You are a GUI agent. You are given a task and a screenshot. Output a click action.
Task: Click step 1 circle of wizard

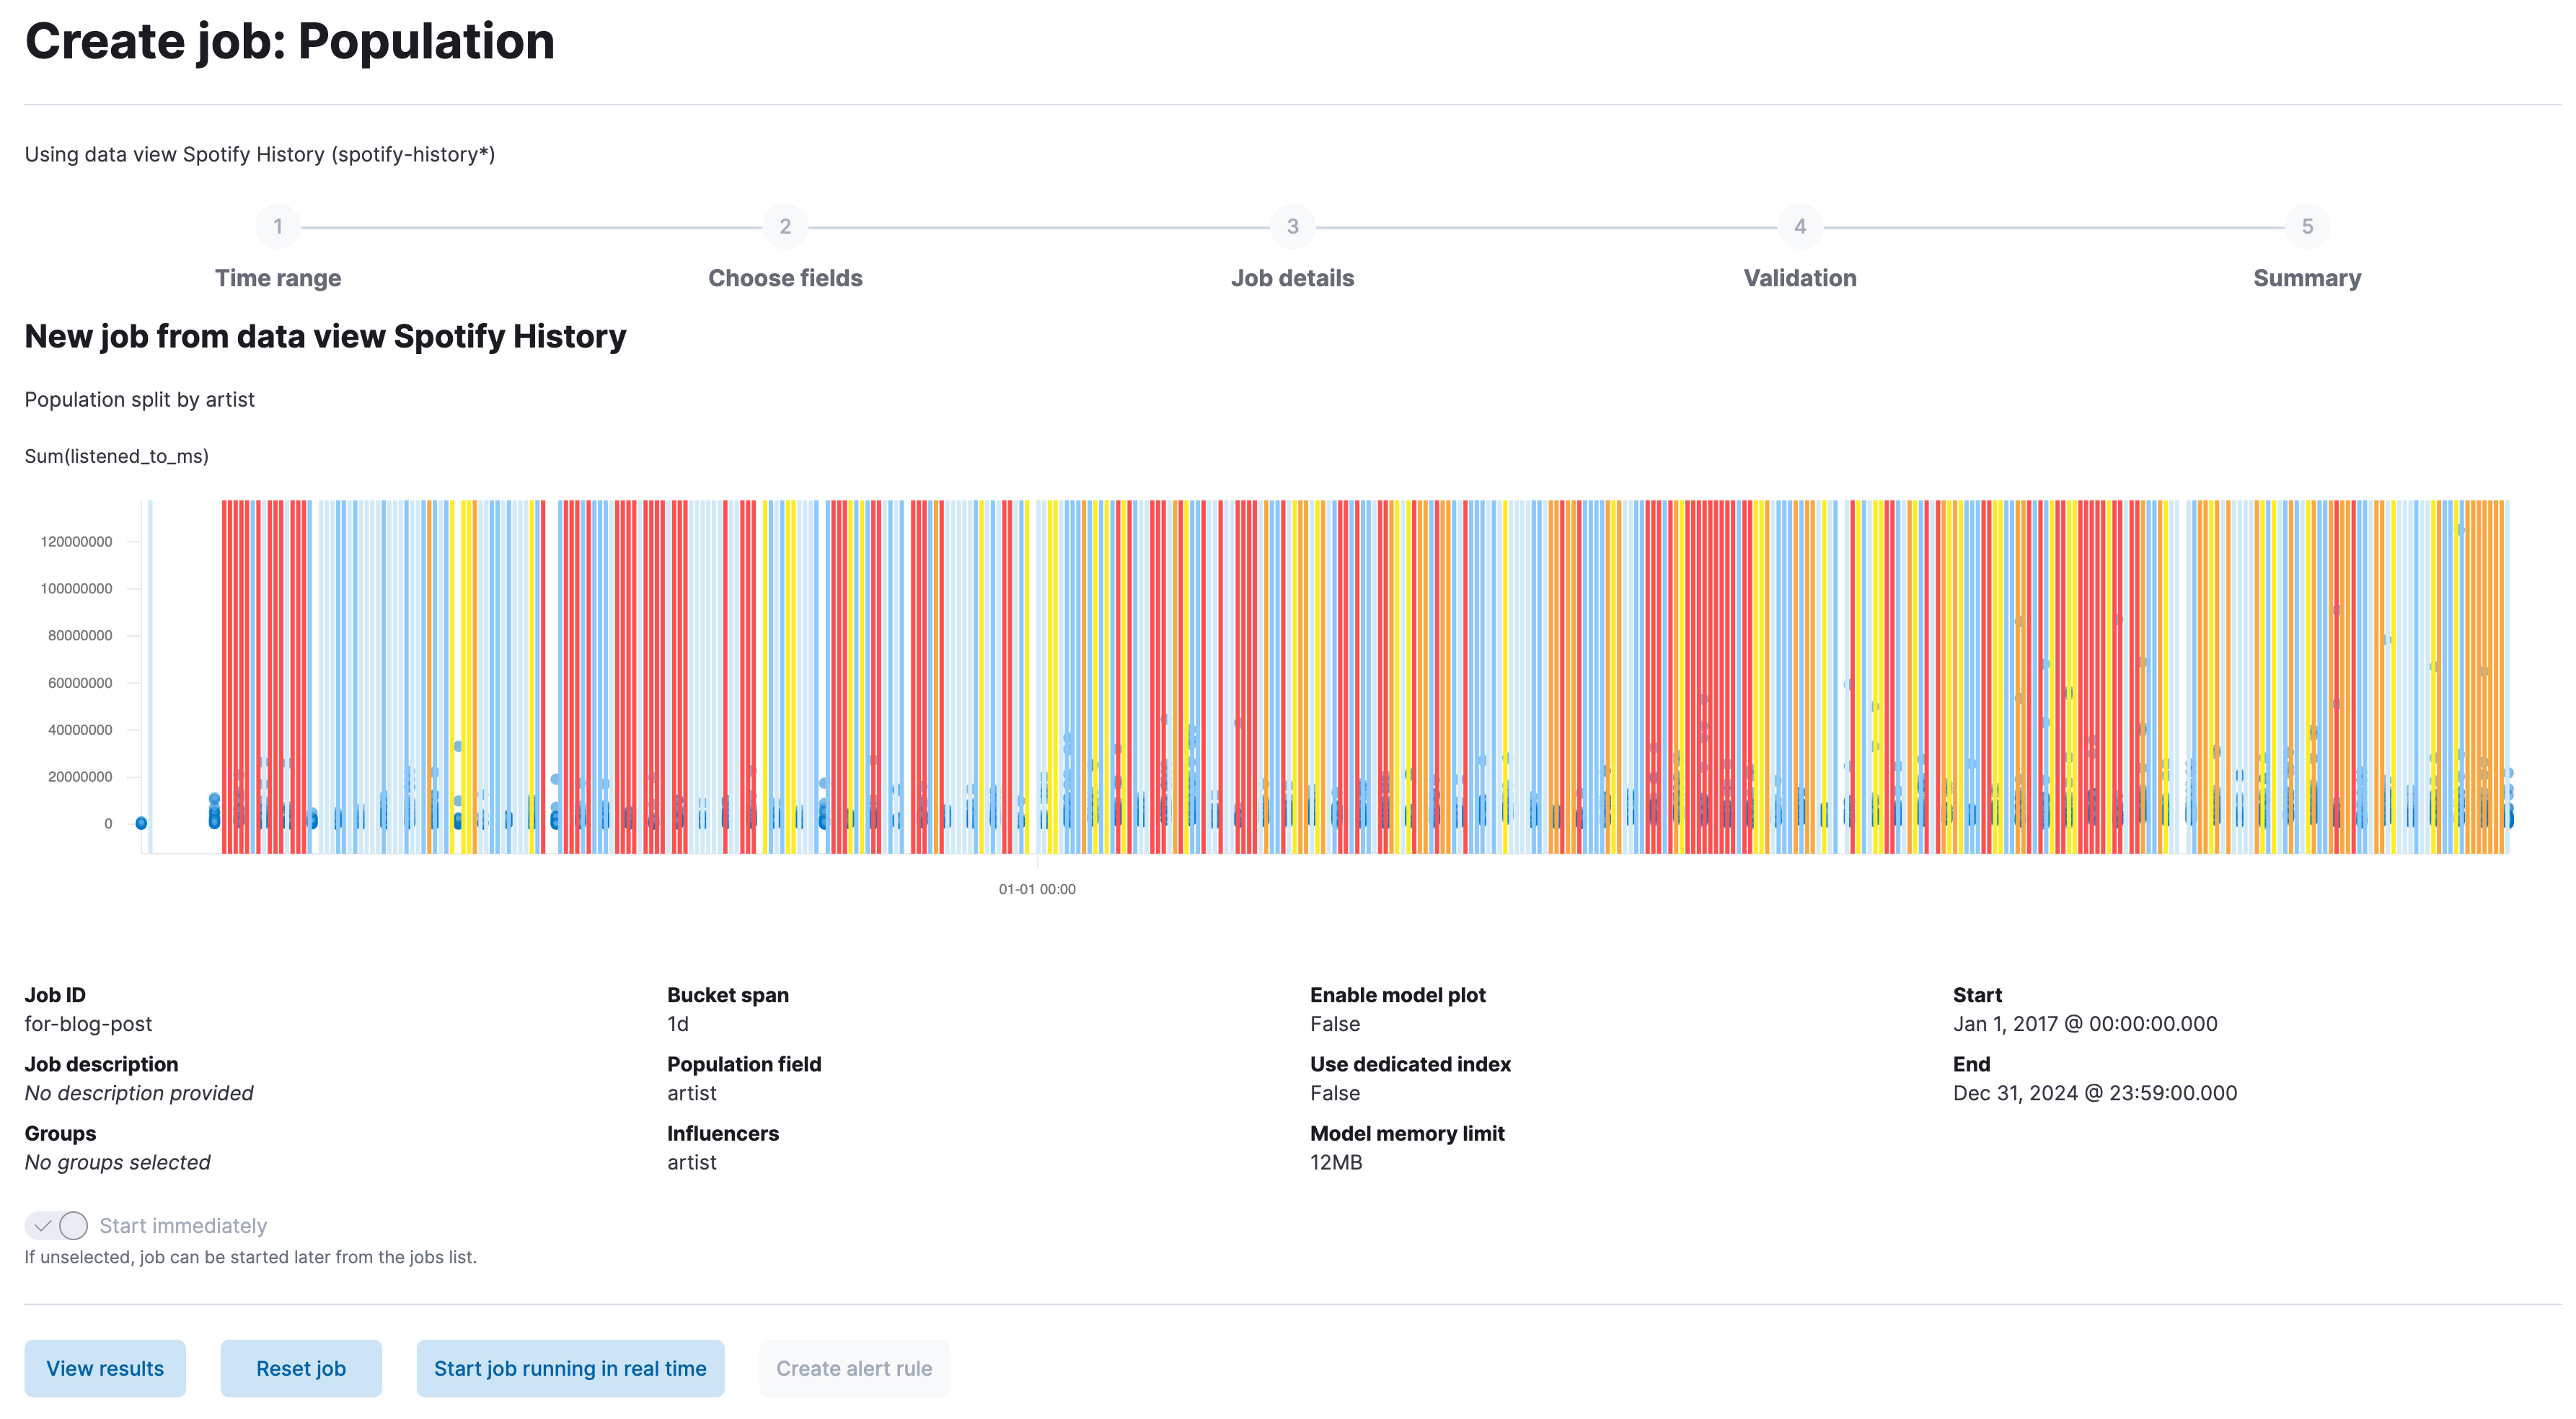[278, 227]
